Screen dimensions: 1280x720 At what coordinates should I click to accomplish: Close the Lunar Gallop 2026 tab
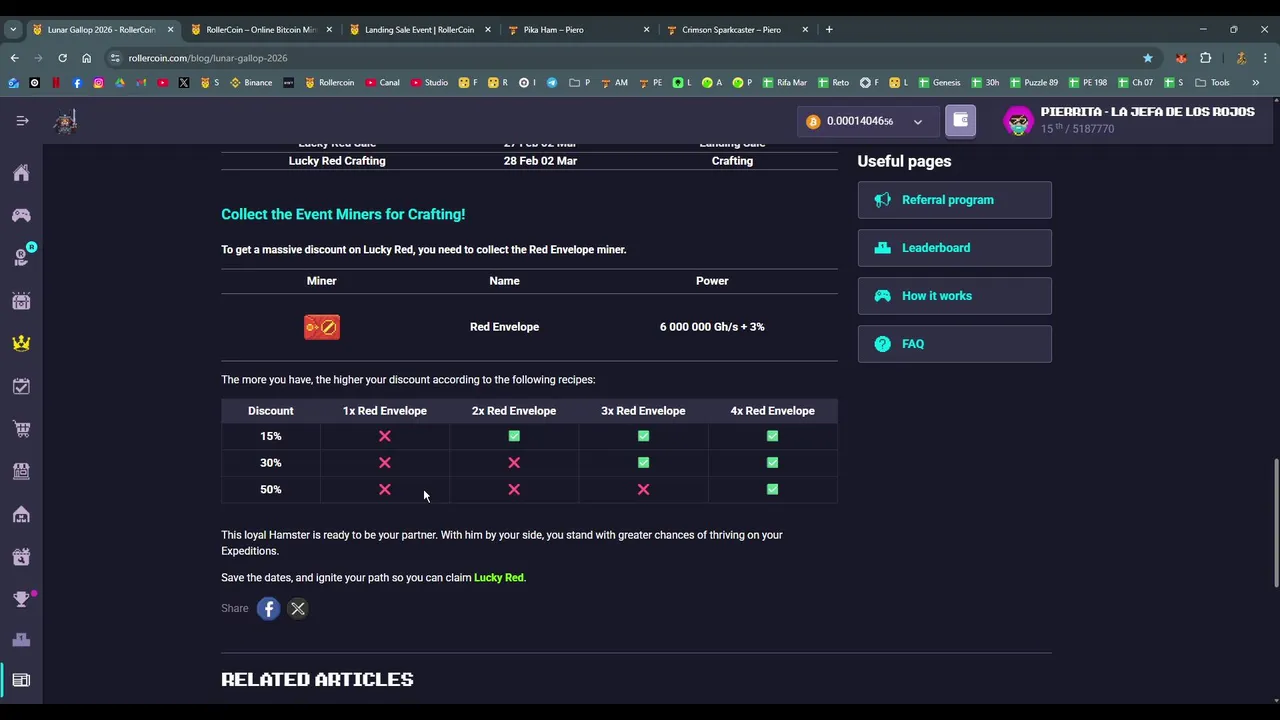point(170,30)
